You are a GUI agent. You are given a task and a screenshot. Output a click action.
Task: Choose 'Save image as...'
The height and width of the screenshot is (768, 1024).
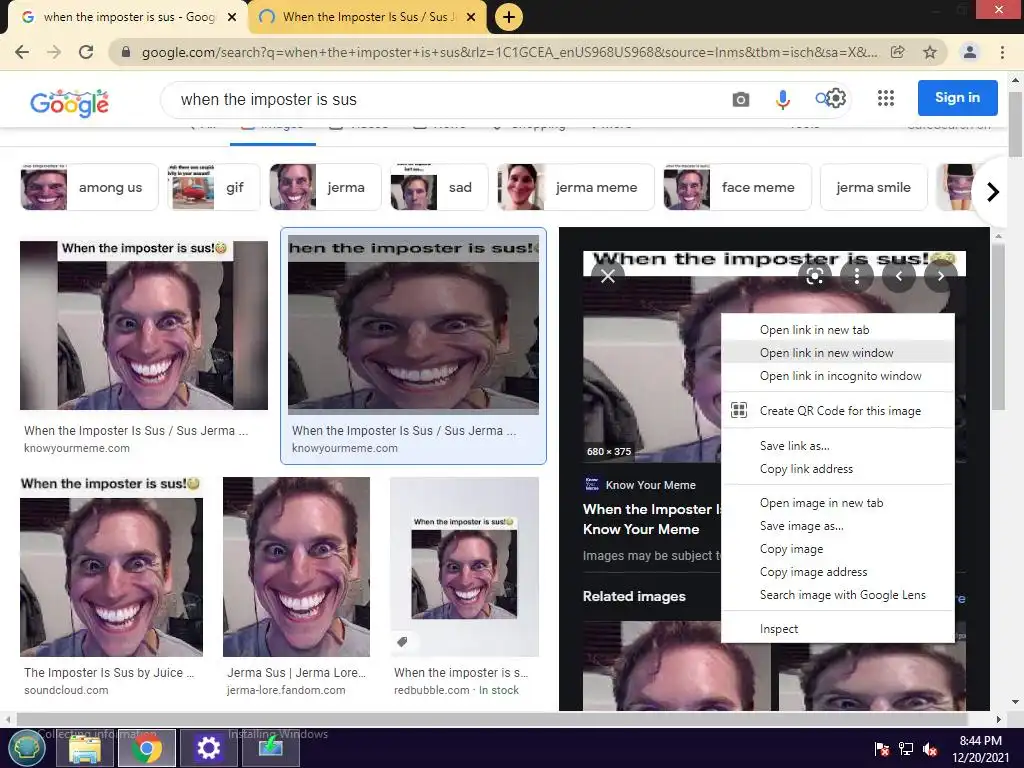[x=838, y=526]
